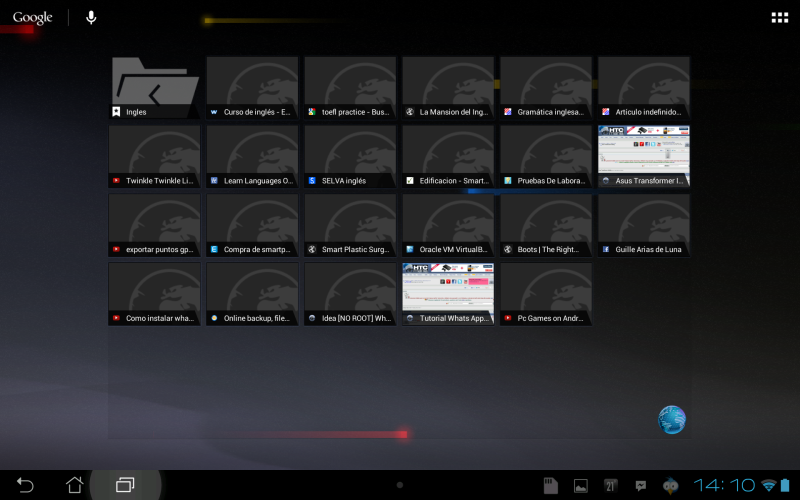Image resolution: width=800 pixels, height=500 pixels.
Task: Open the all apps grid
Action: [x=779, y=18]
